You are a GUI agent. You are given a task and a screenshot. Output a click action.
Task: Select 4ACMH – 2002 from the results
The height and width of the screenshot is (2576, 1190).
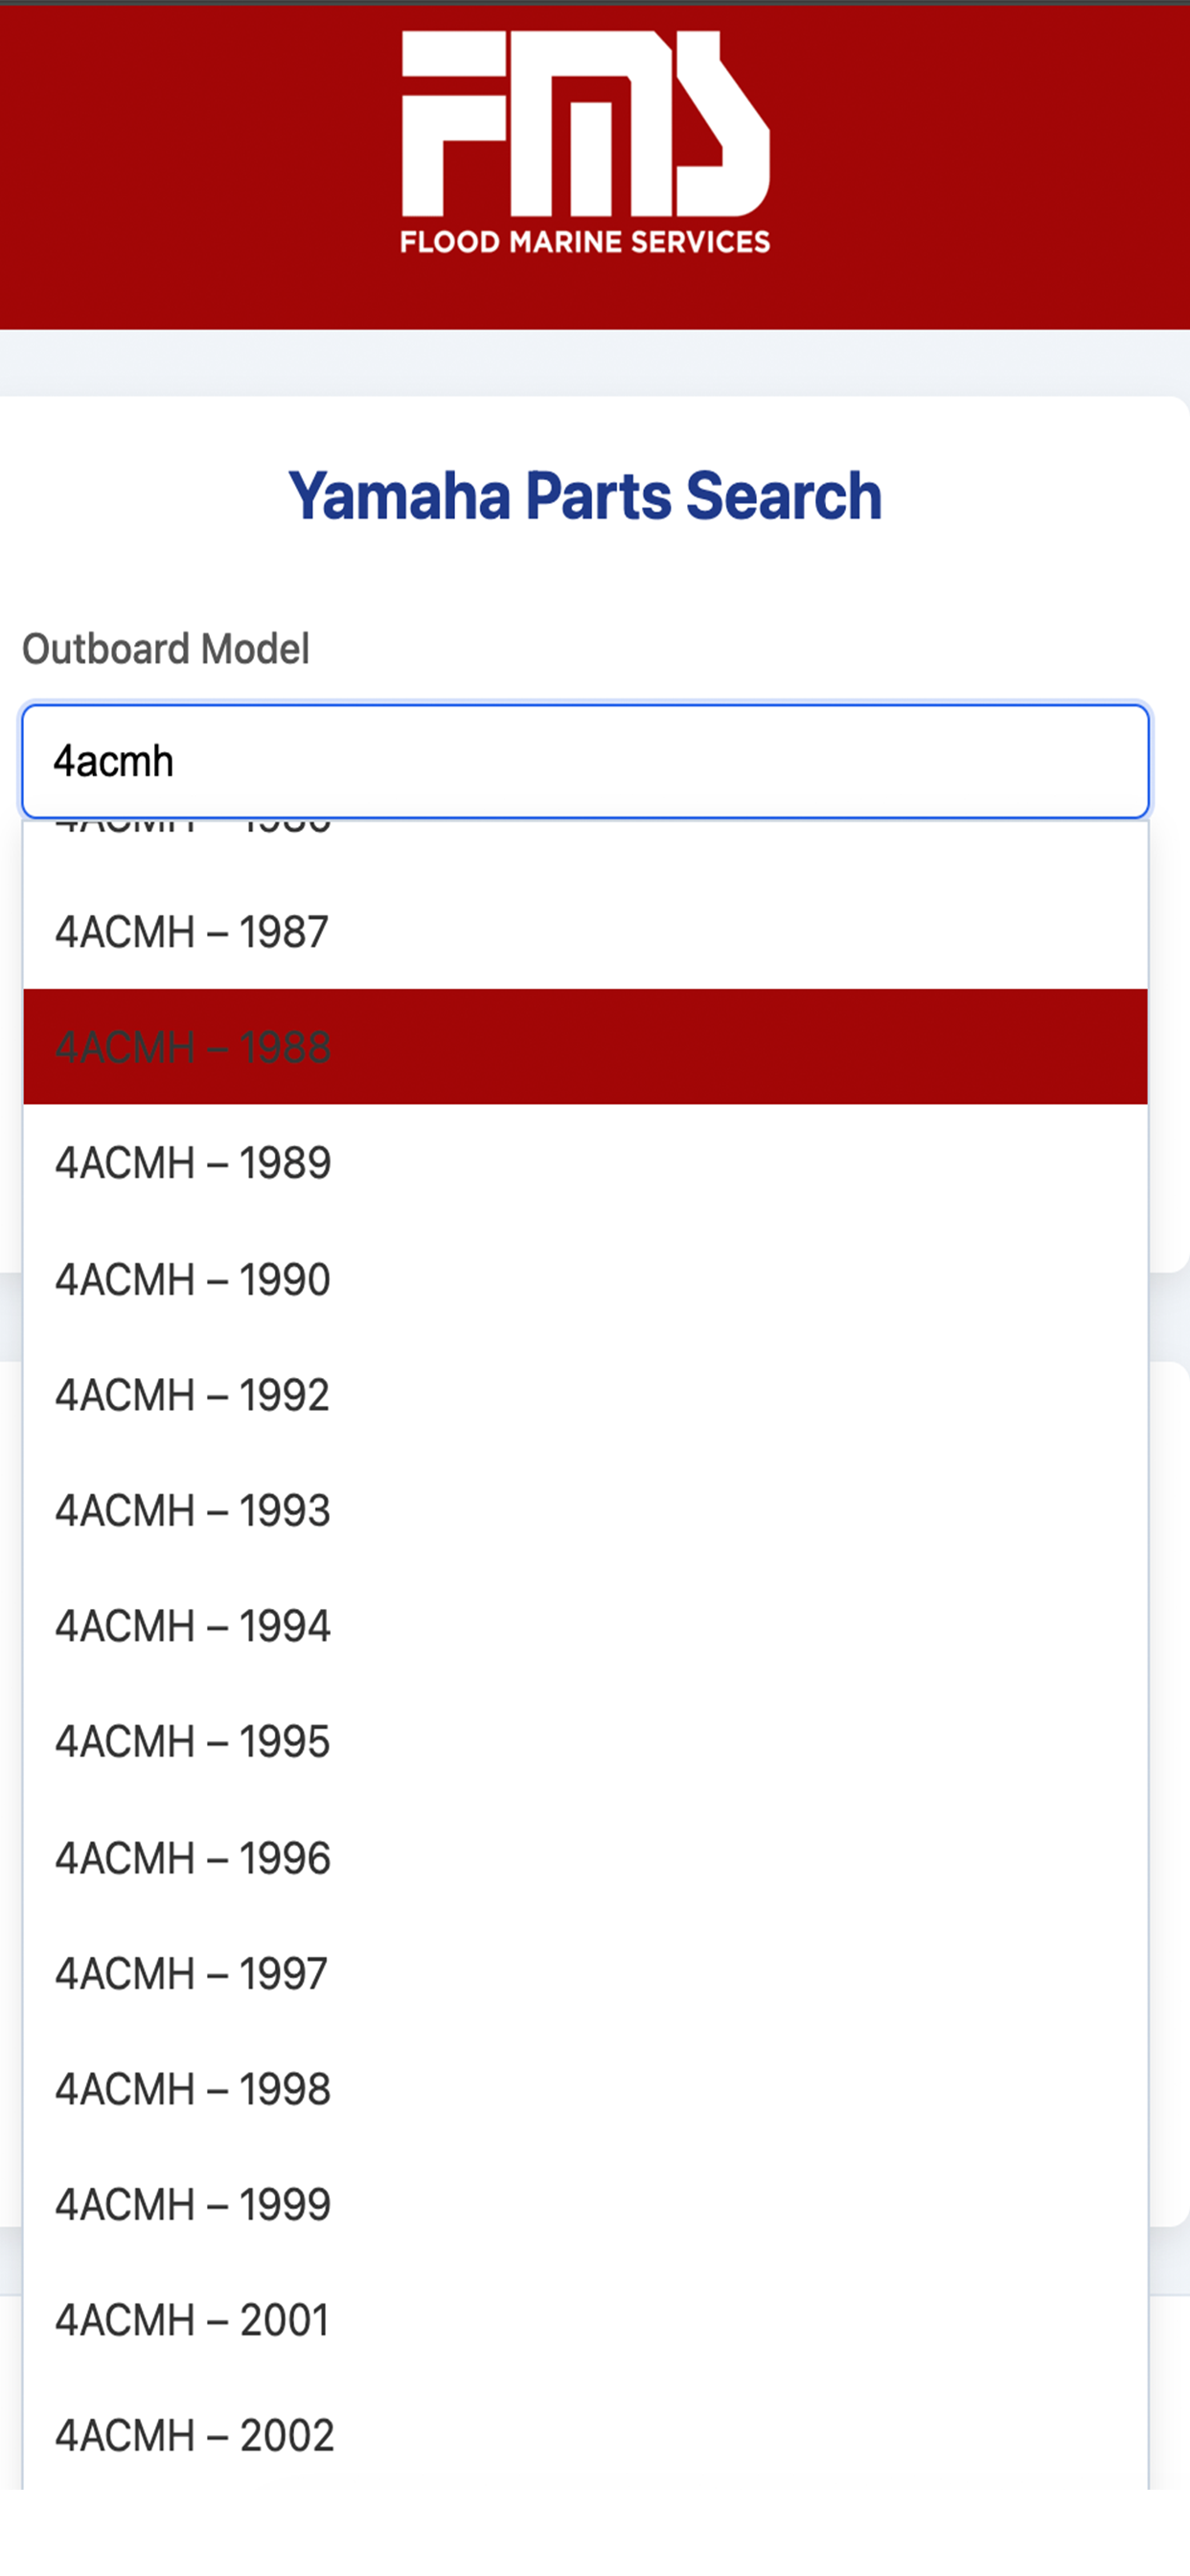coord(585,2436)
